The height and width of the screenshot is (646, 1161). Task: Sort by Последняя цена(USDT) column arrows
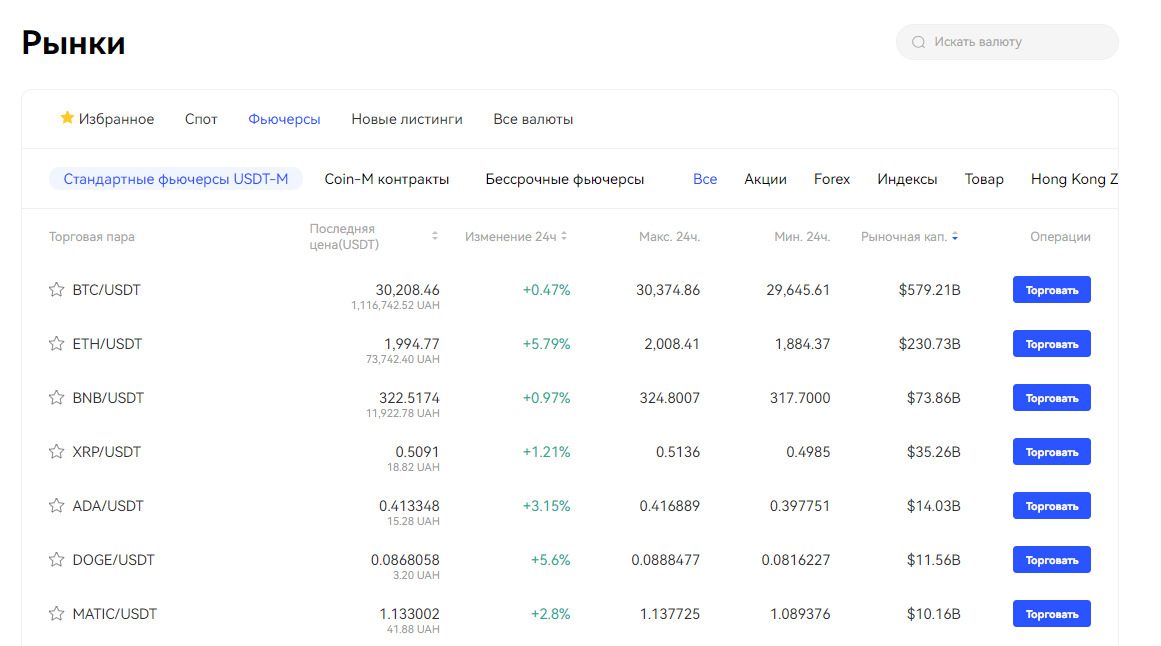435,237
